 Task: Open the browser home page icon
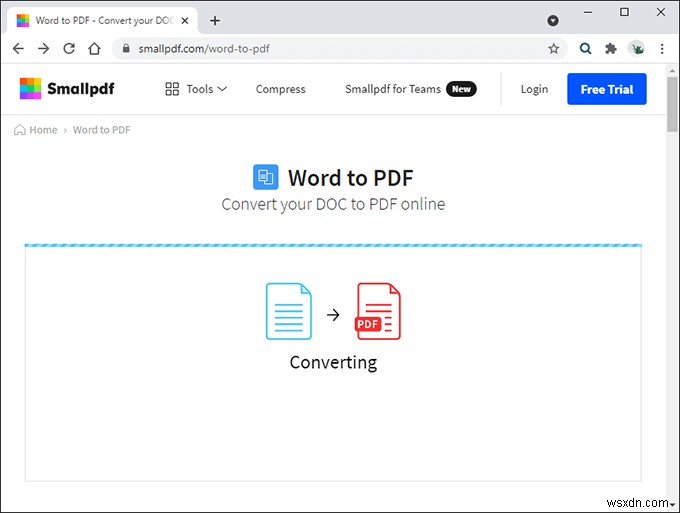(94, 49)
